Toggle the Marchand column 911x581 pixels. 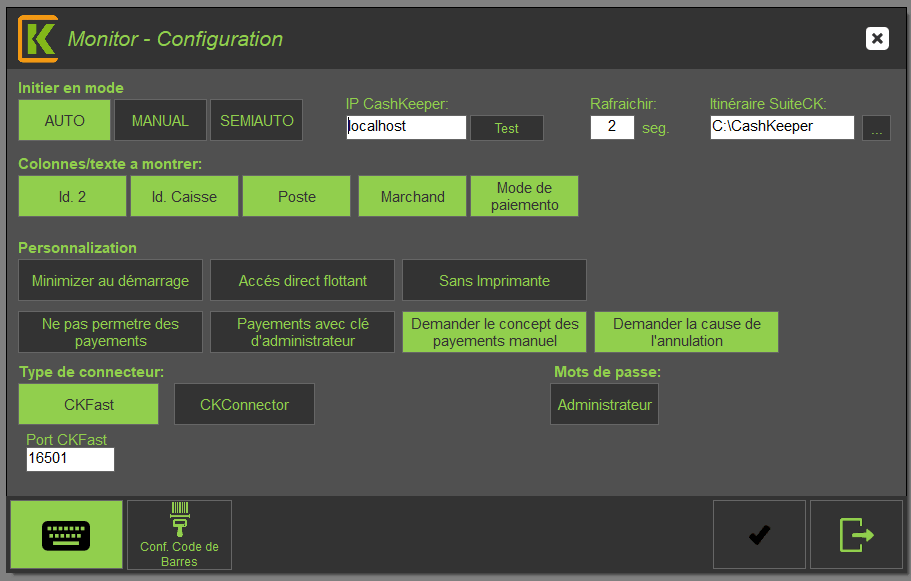point(413,196)
